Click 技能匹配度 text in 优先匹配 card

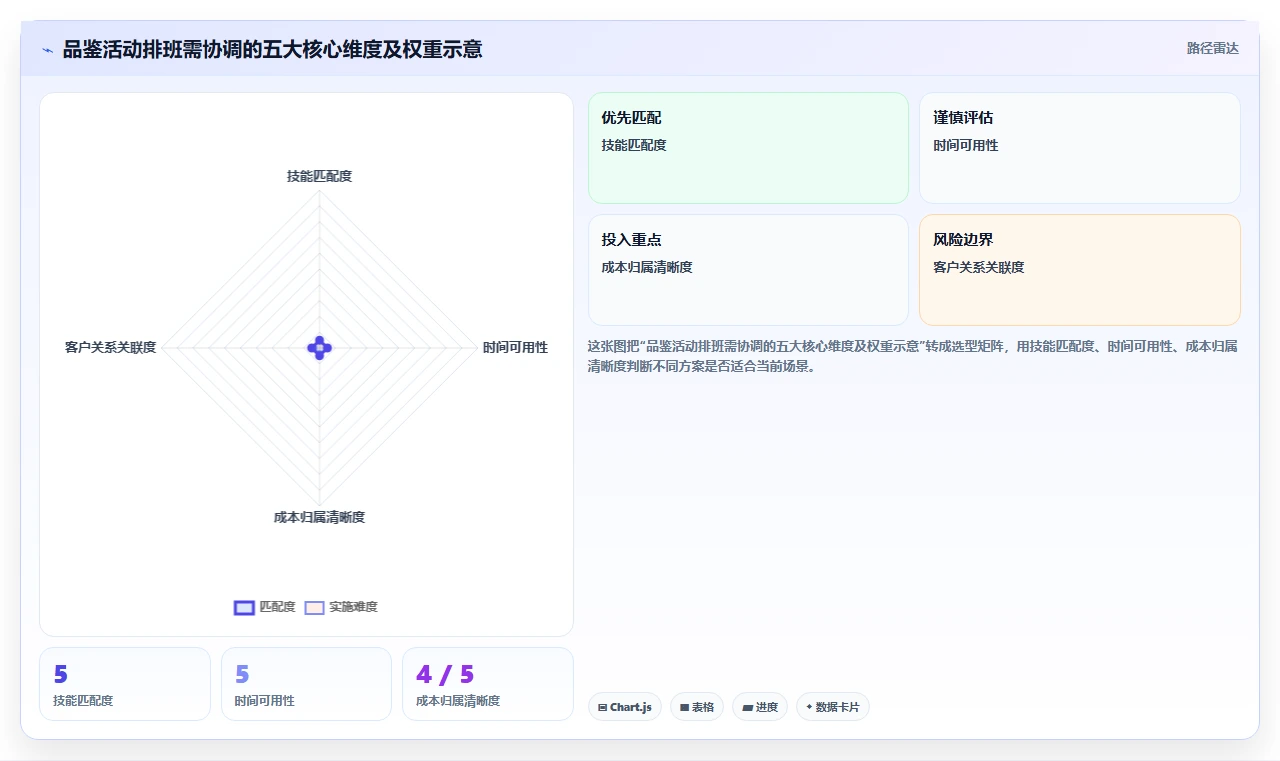634,145
